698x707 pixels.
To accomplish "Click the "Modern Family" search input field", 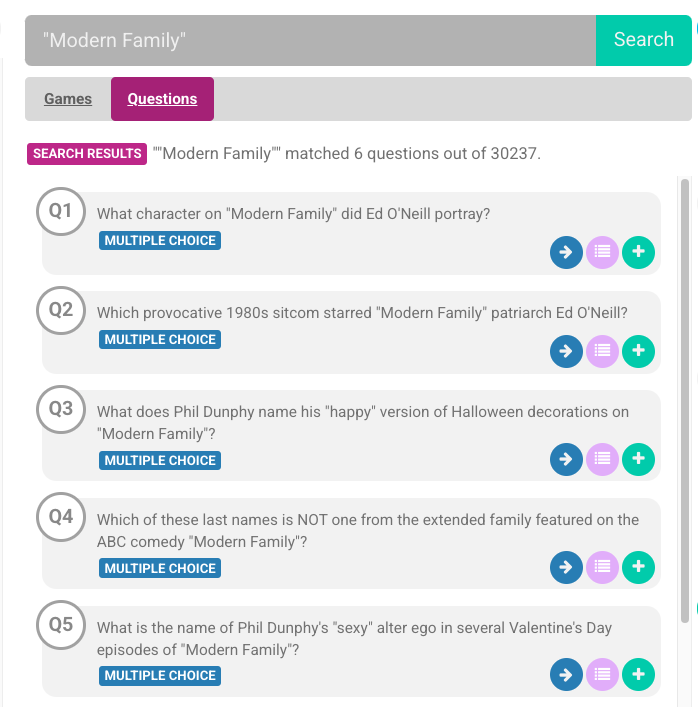I will pos(310,40).
